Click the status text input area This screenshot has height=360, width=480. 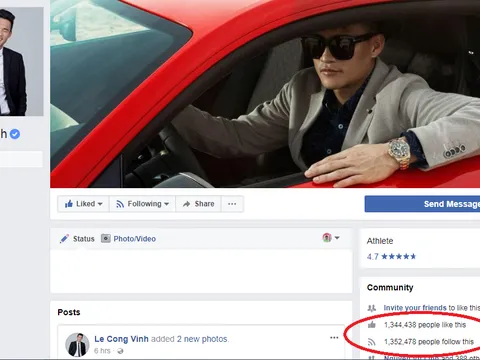[201, 271]
